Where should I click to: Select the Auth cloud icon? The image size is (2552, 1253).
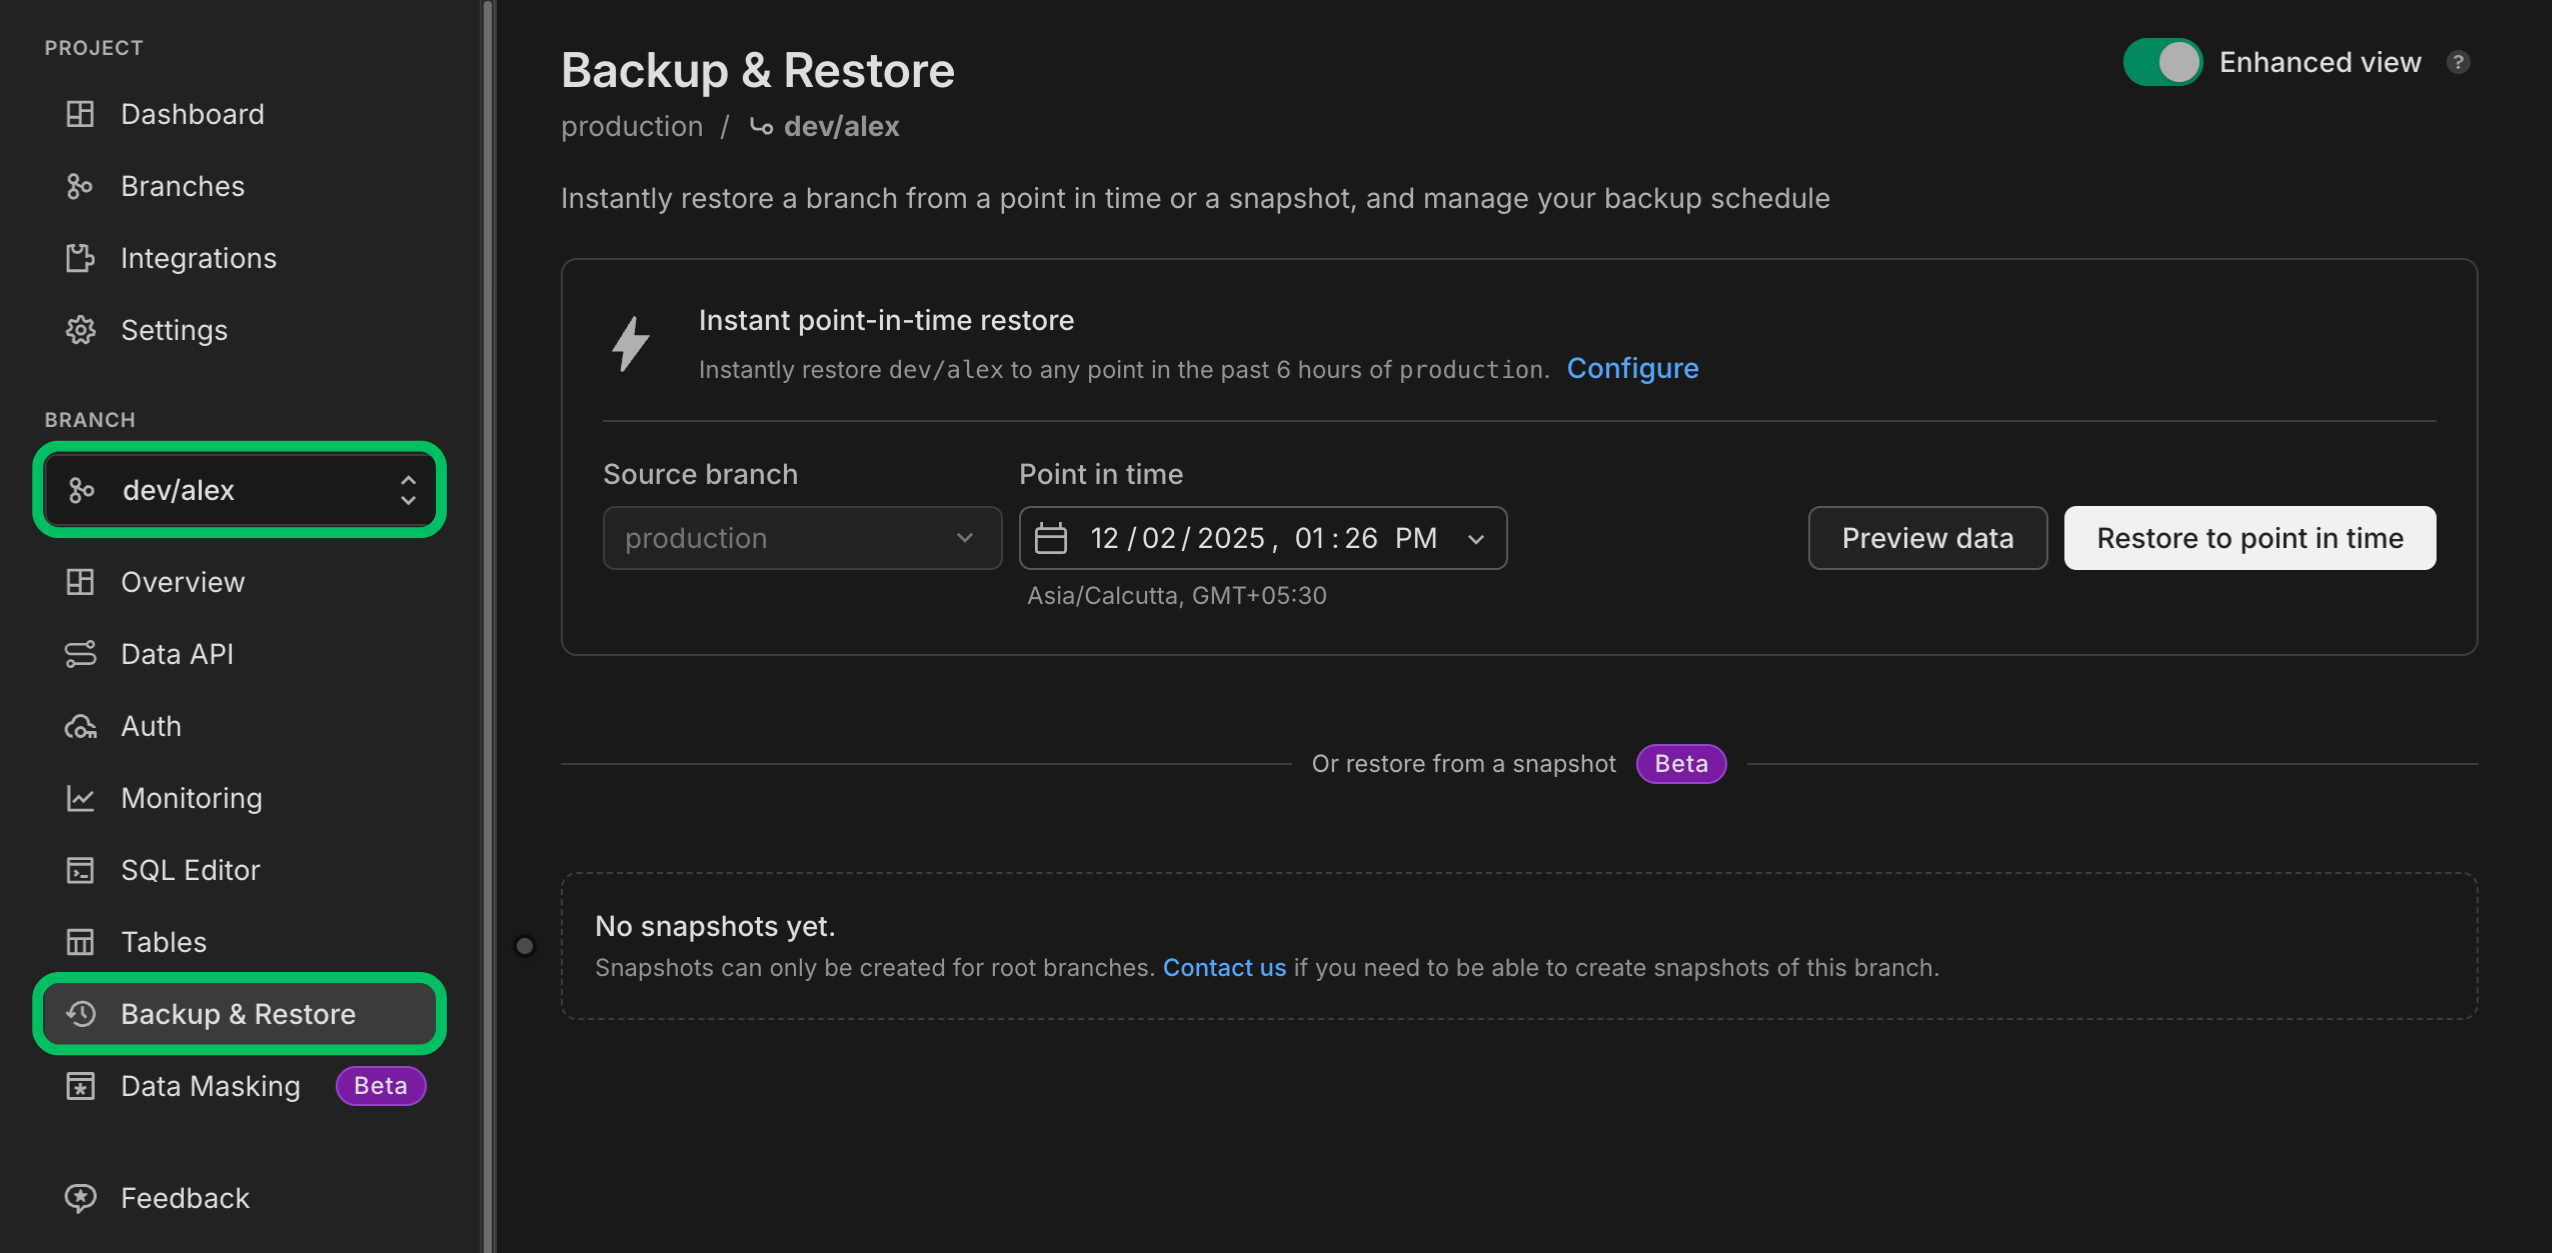pos(80,726)
